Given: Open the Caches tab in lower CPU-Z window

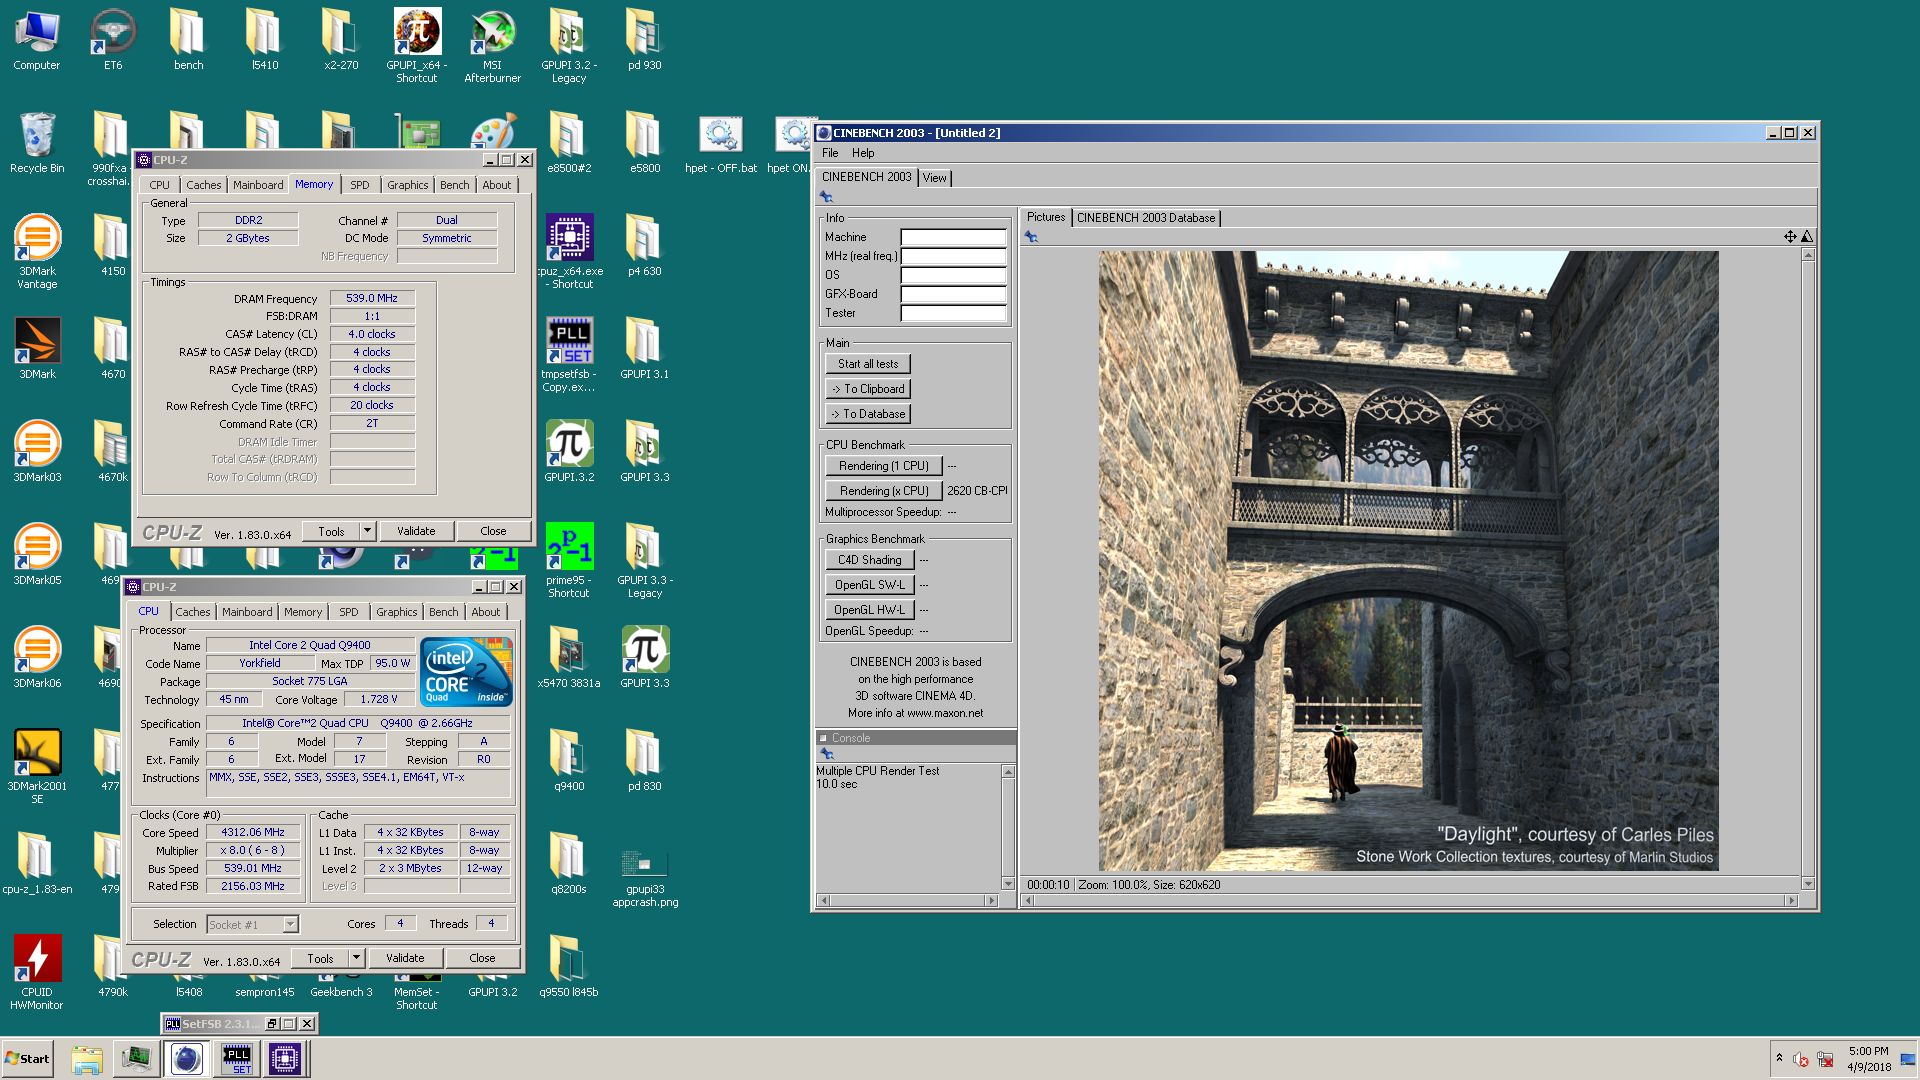Looking at the screenshot, I should [x=193, y=612].
